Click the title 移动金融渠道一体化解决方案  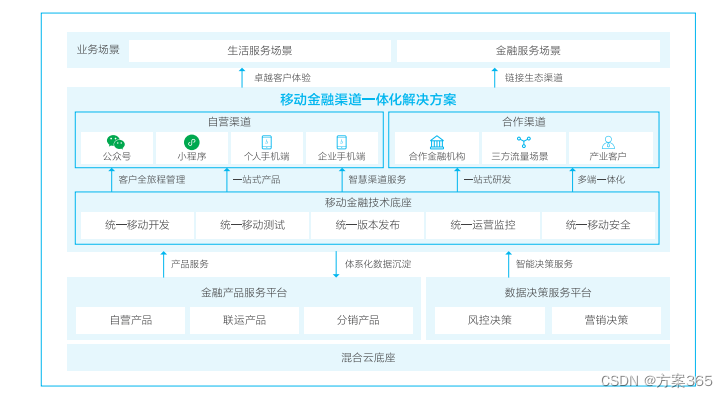click(368, 99)
